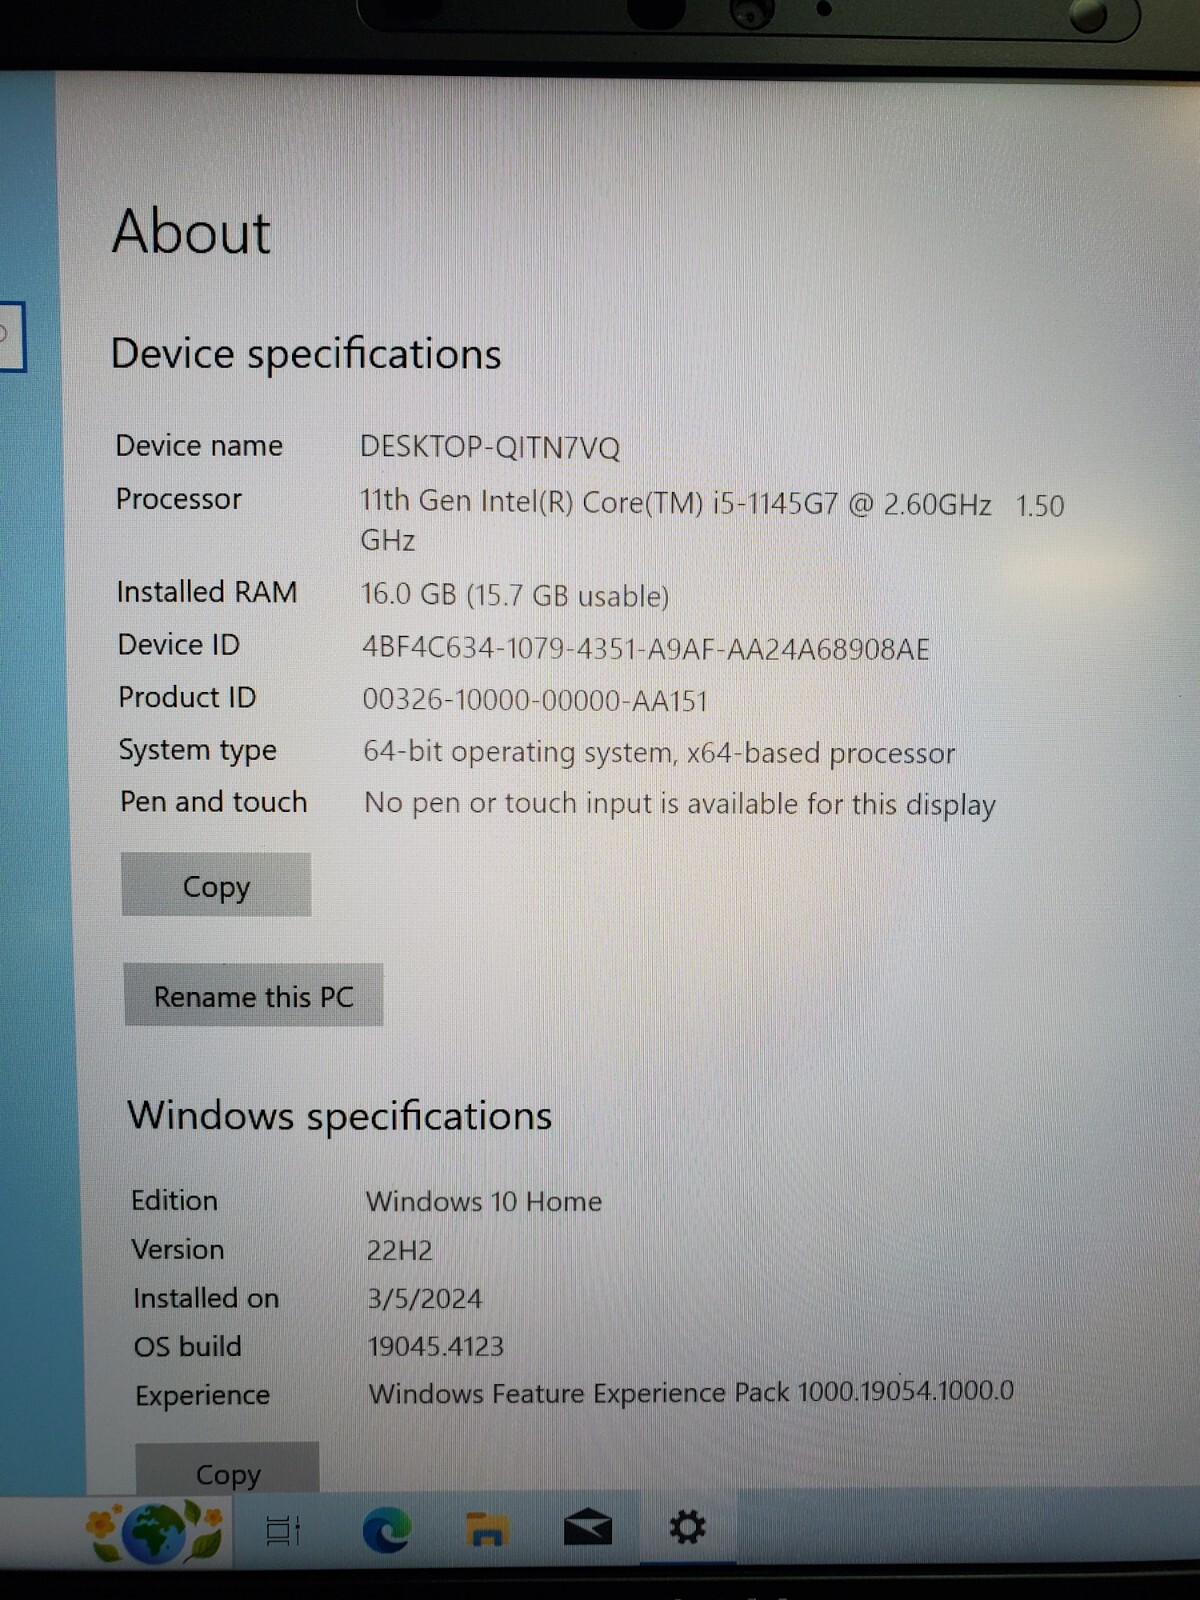This screenshot has height=1600, width=1200.
Task: Open File Explorer from the taskbar
Action: [487, 1528]
